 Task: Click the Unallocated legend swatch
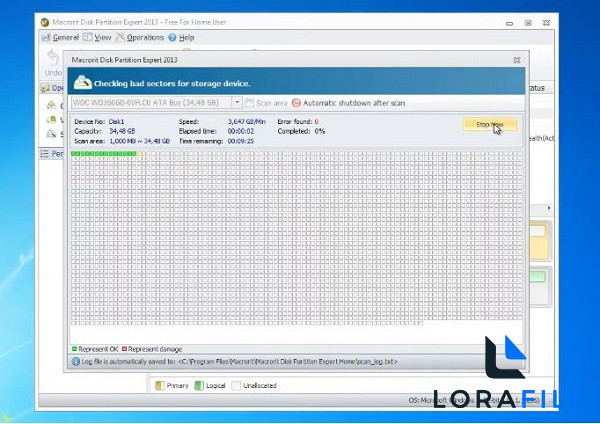(236, 386)
